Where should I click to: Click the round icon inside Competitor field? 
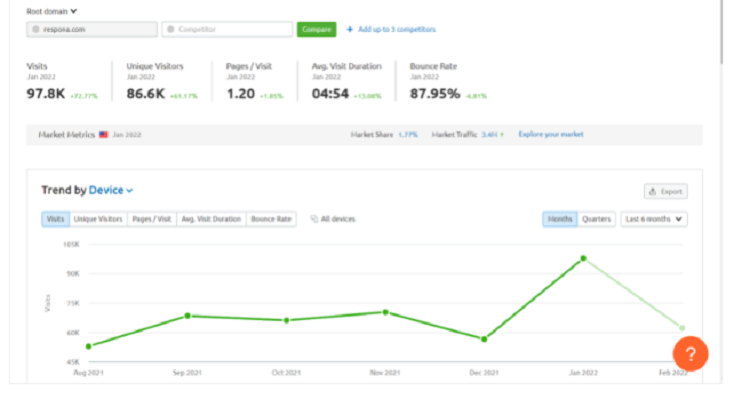[x=171, y=29]
